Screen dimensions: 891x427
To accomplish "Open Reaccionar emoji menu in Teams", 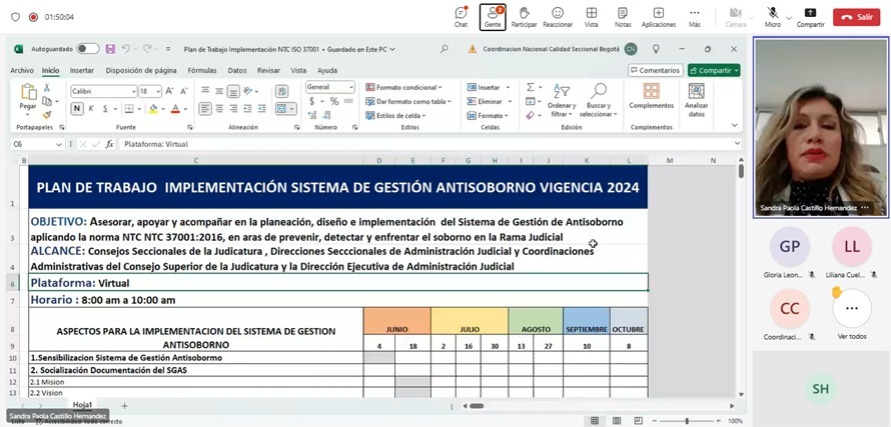I will coord(557,16).
